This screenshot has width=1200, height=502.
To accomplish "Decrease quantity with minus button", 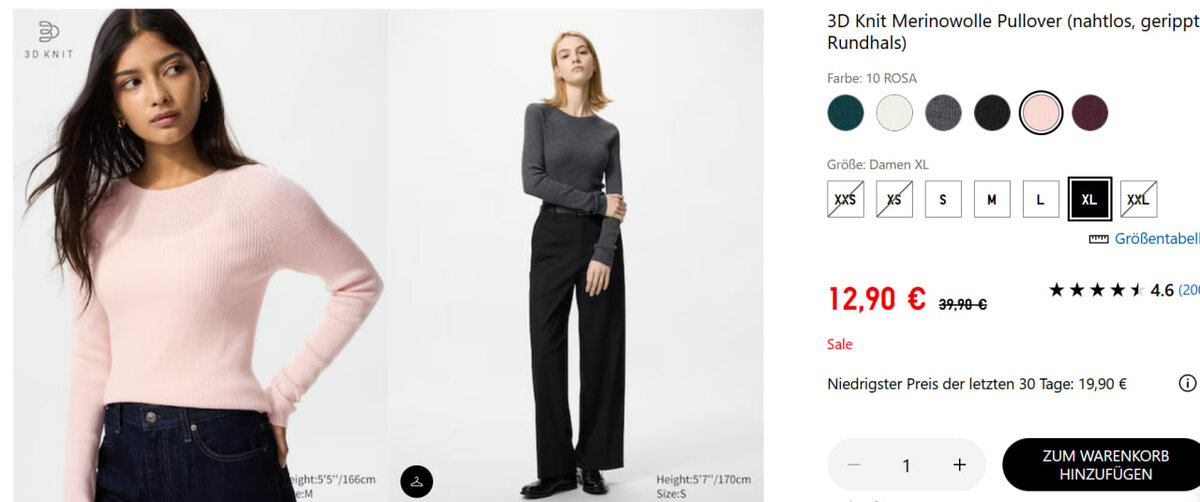I will (x=853, y=465).
